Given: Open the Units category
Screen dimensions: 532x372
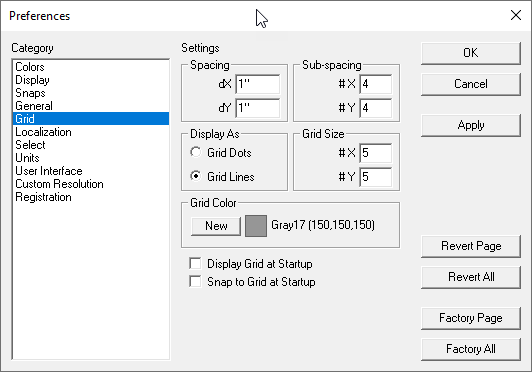Looking at the screenshot, I should point(91,158).
